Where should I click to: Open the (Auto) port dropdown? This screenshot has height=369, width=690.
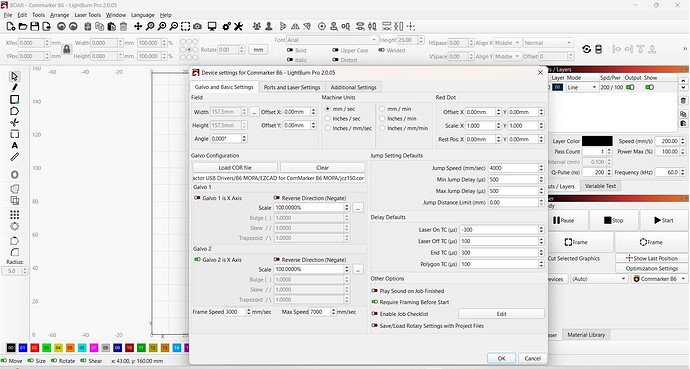599,279
